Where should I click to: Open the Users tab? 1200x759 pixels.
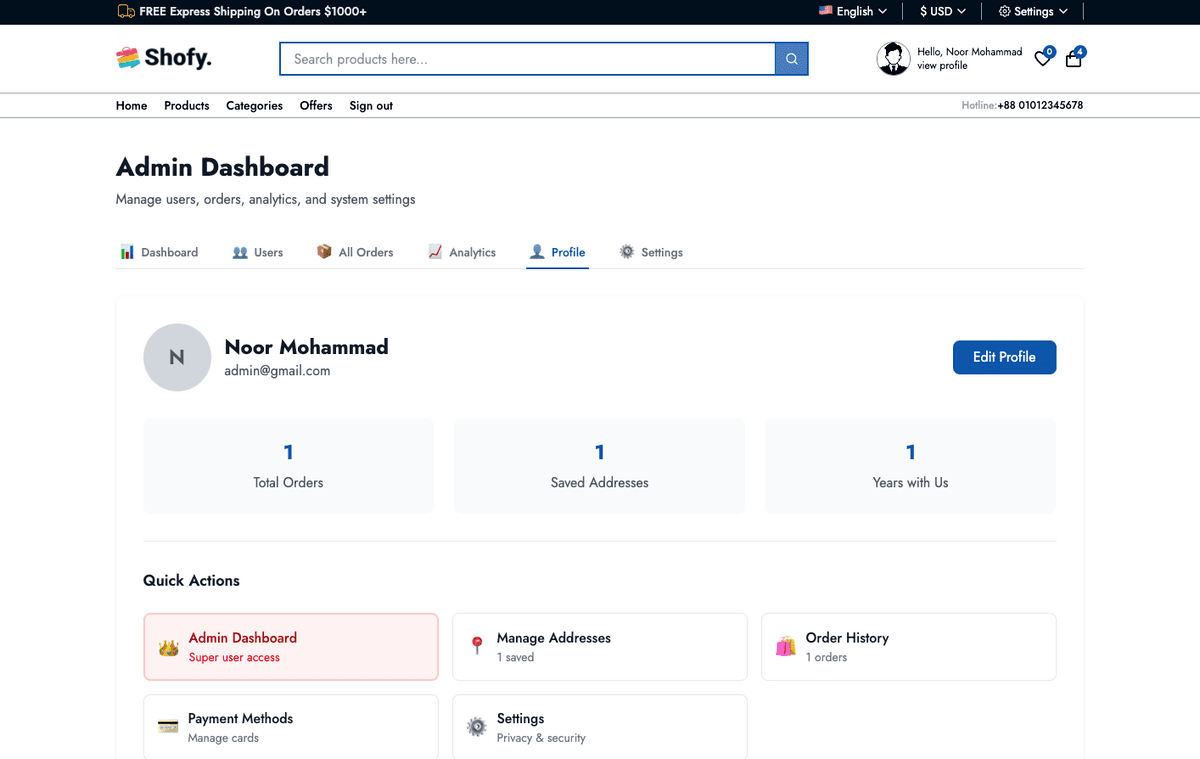258,253
